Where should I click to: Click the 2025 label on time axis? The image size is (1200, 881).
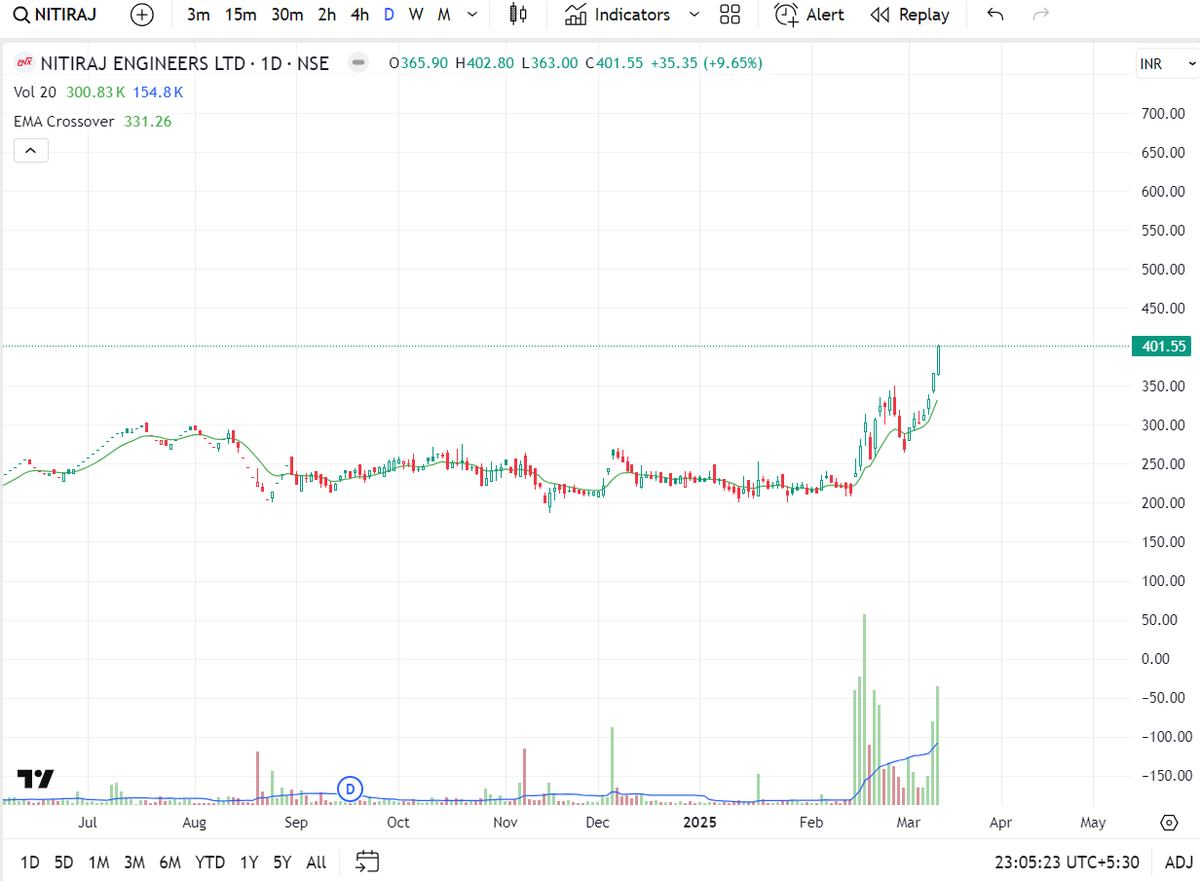(700, 823)
